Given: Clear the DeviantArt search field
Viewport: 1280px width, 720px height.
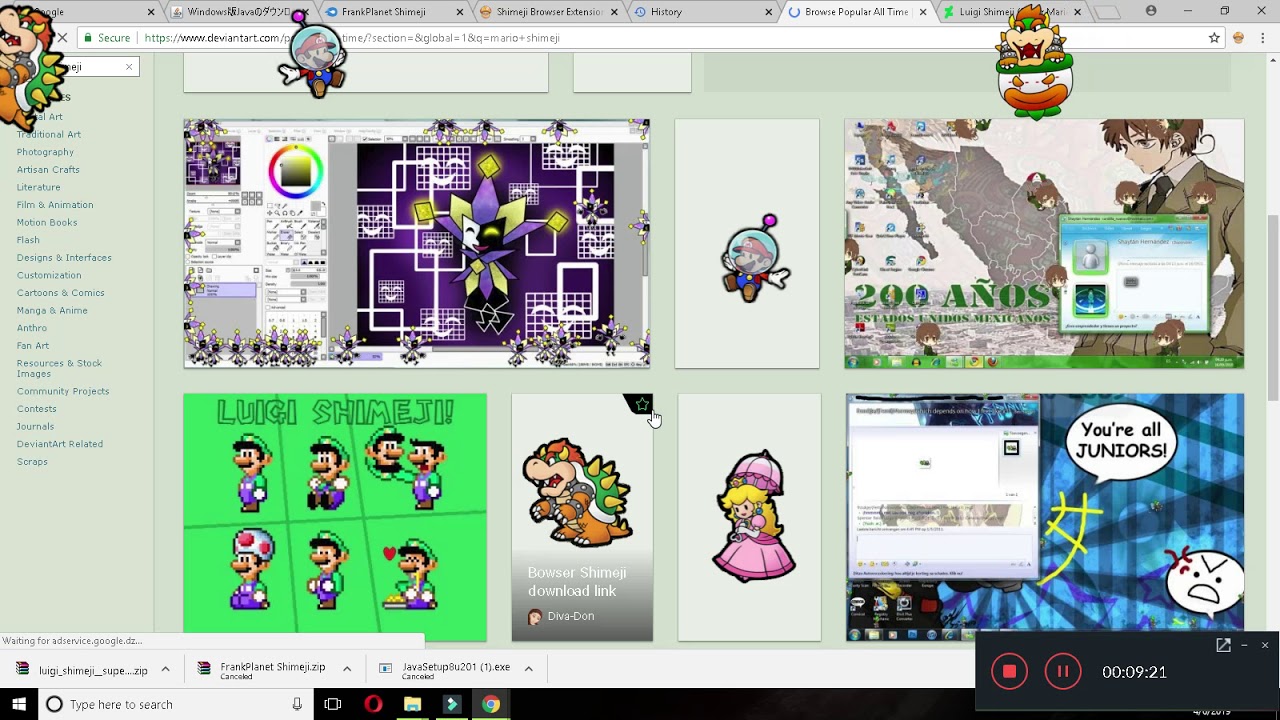Looking at the screenshot, I should point(128,67).
